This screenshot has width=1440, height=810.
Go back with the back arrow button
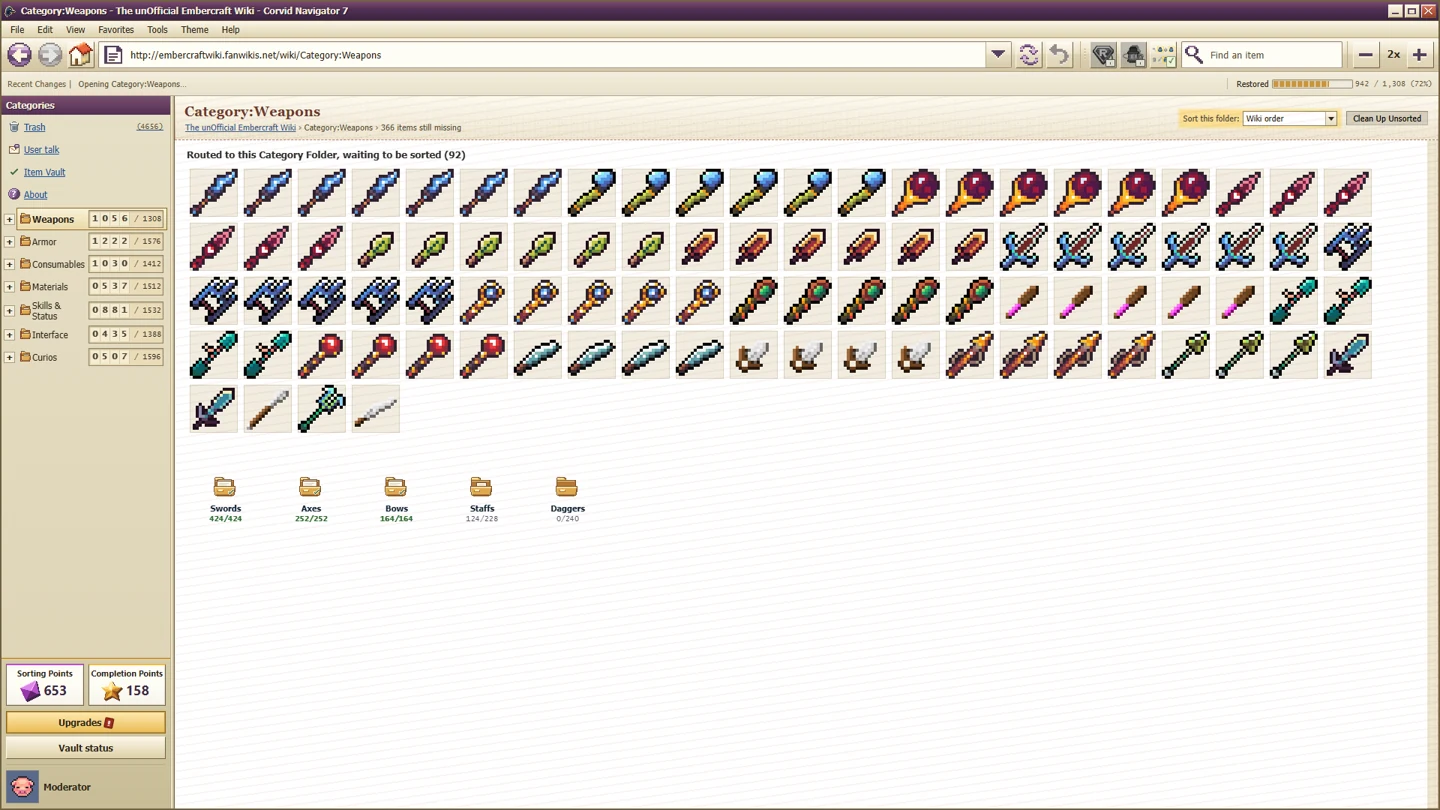[19, 55]
